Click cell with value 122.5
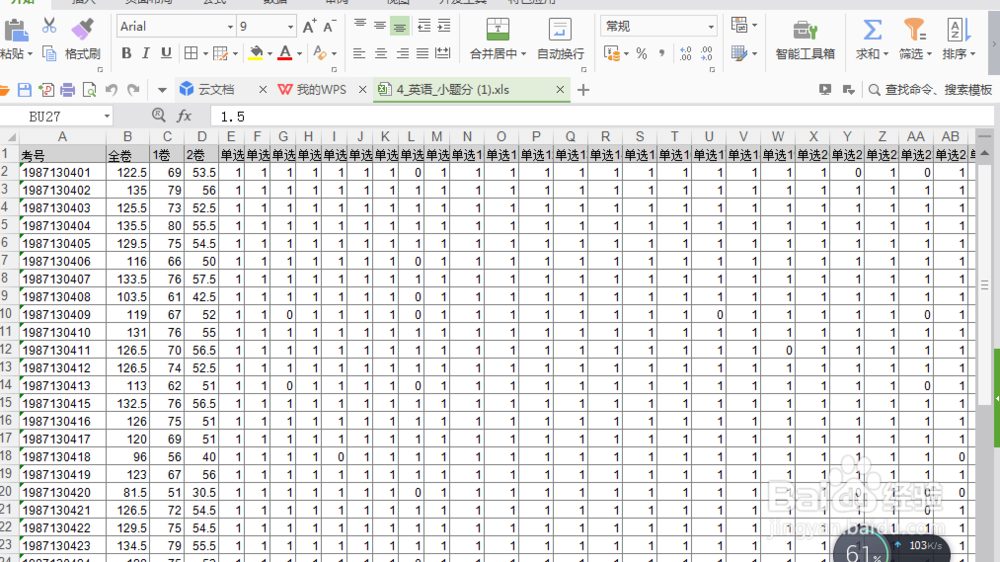The image size is (1000, 562). [128, 172]
